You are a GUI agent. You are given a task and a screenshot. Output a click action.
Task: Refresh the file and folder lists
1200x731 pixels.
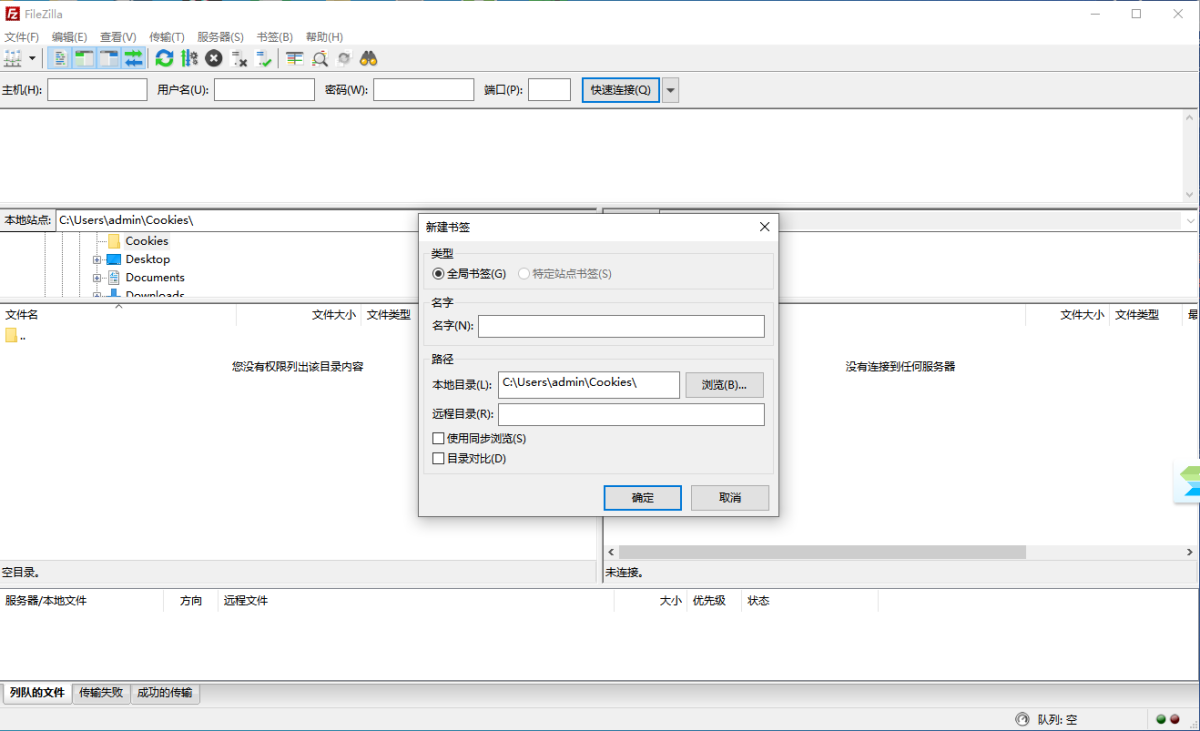163,58
